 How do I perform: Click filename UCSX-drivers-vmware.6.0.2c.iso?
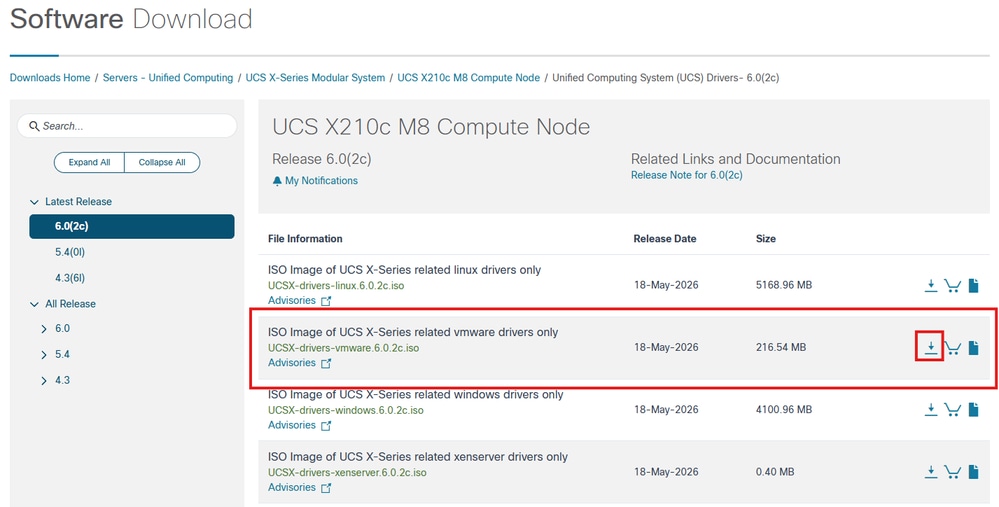343,348
